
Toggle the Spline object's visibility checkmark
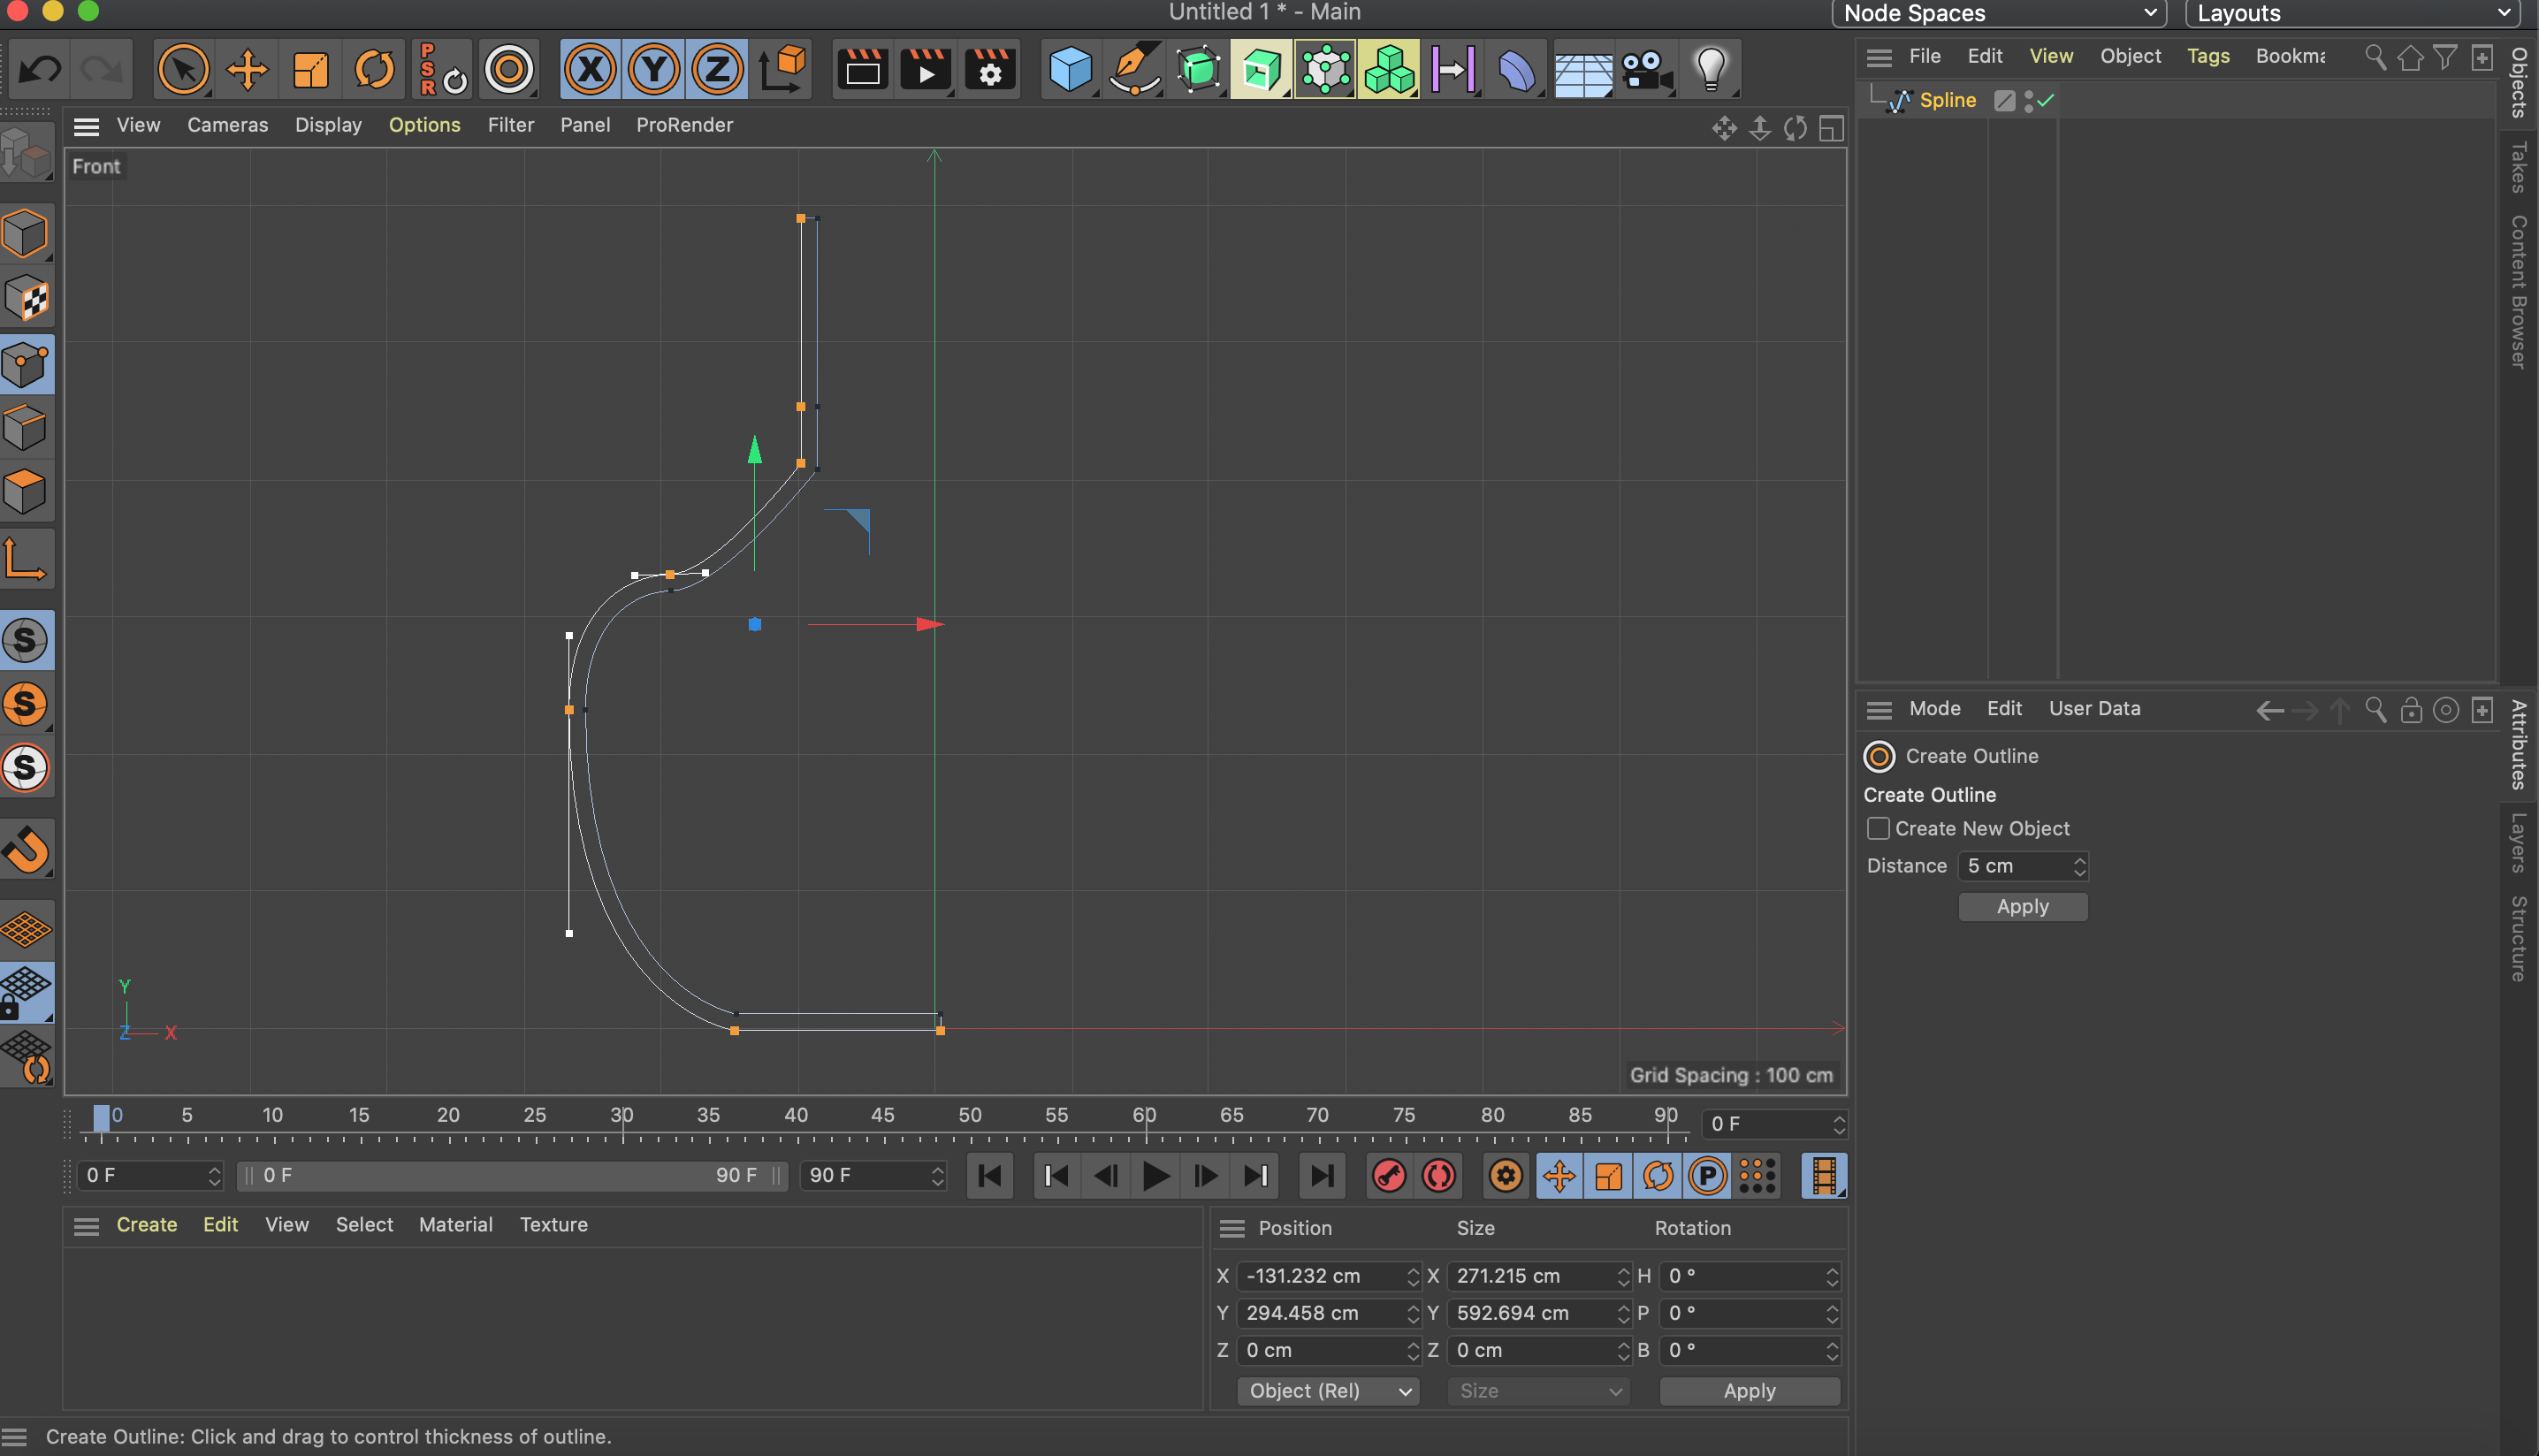(x=2046, y=100)
